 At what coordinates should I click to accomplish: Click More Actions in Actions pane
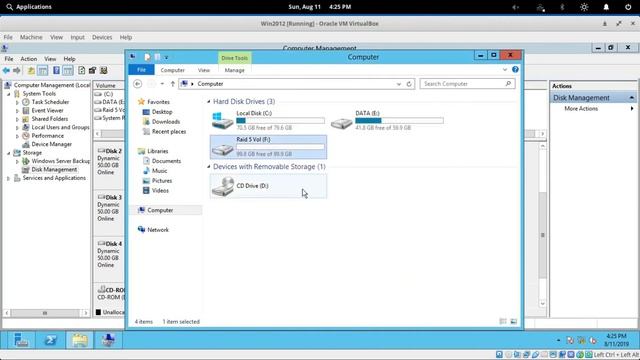click(x=581, y=109)
